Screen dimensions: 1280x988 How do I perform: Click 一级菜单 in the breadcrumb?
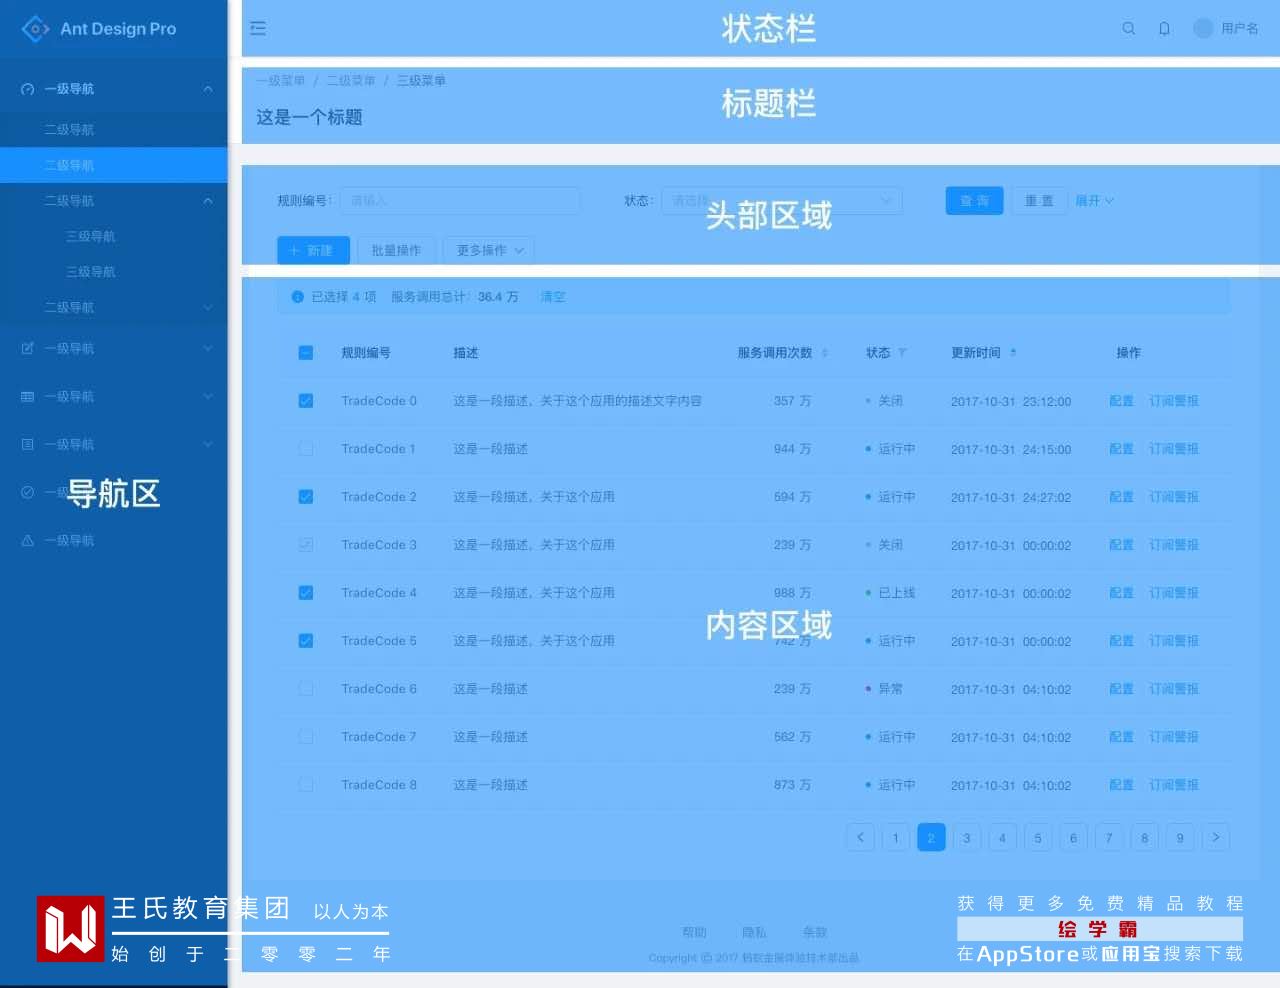coord(281,81)
